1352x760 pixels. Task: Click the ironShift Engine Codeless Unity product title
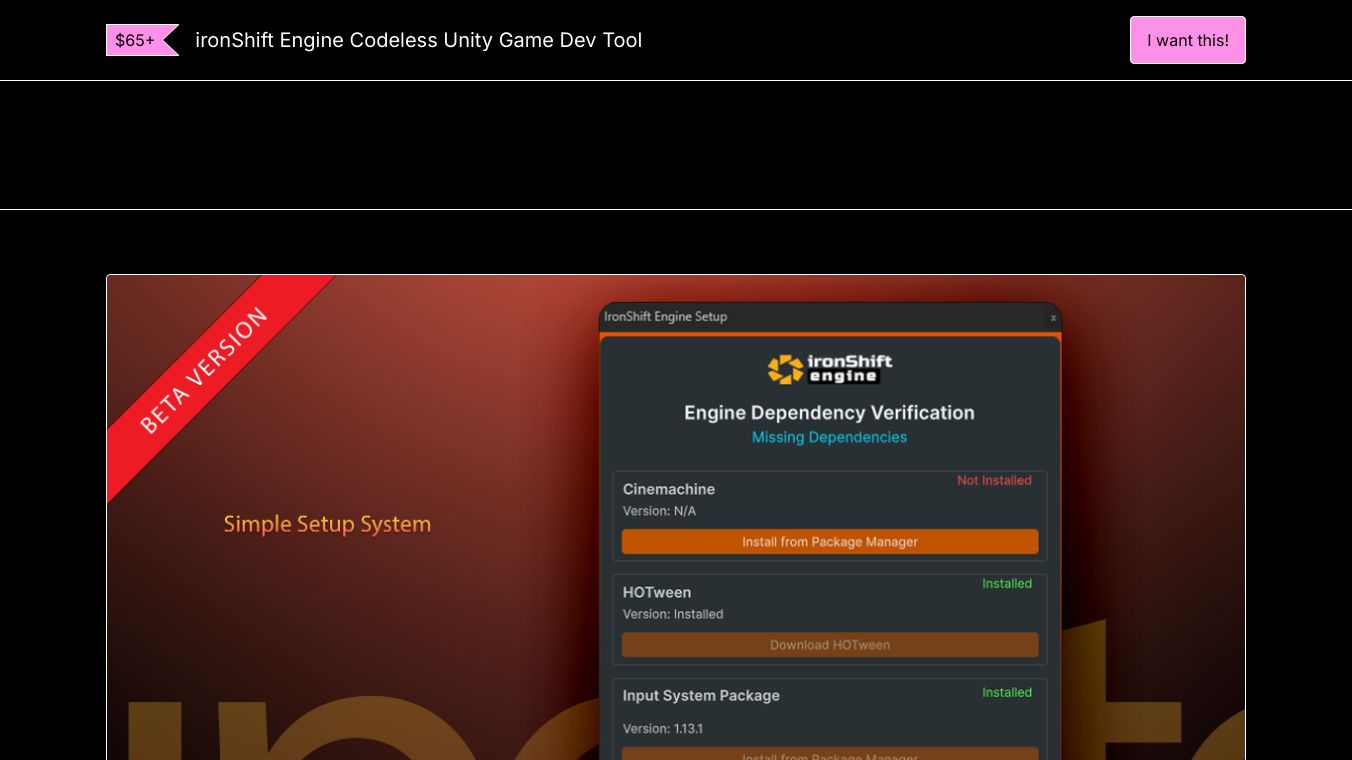click(x=418, y=40)
